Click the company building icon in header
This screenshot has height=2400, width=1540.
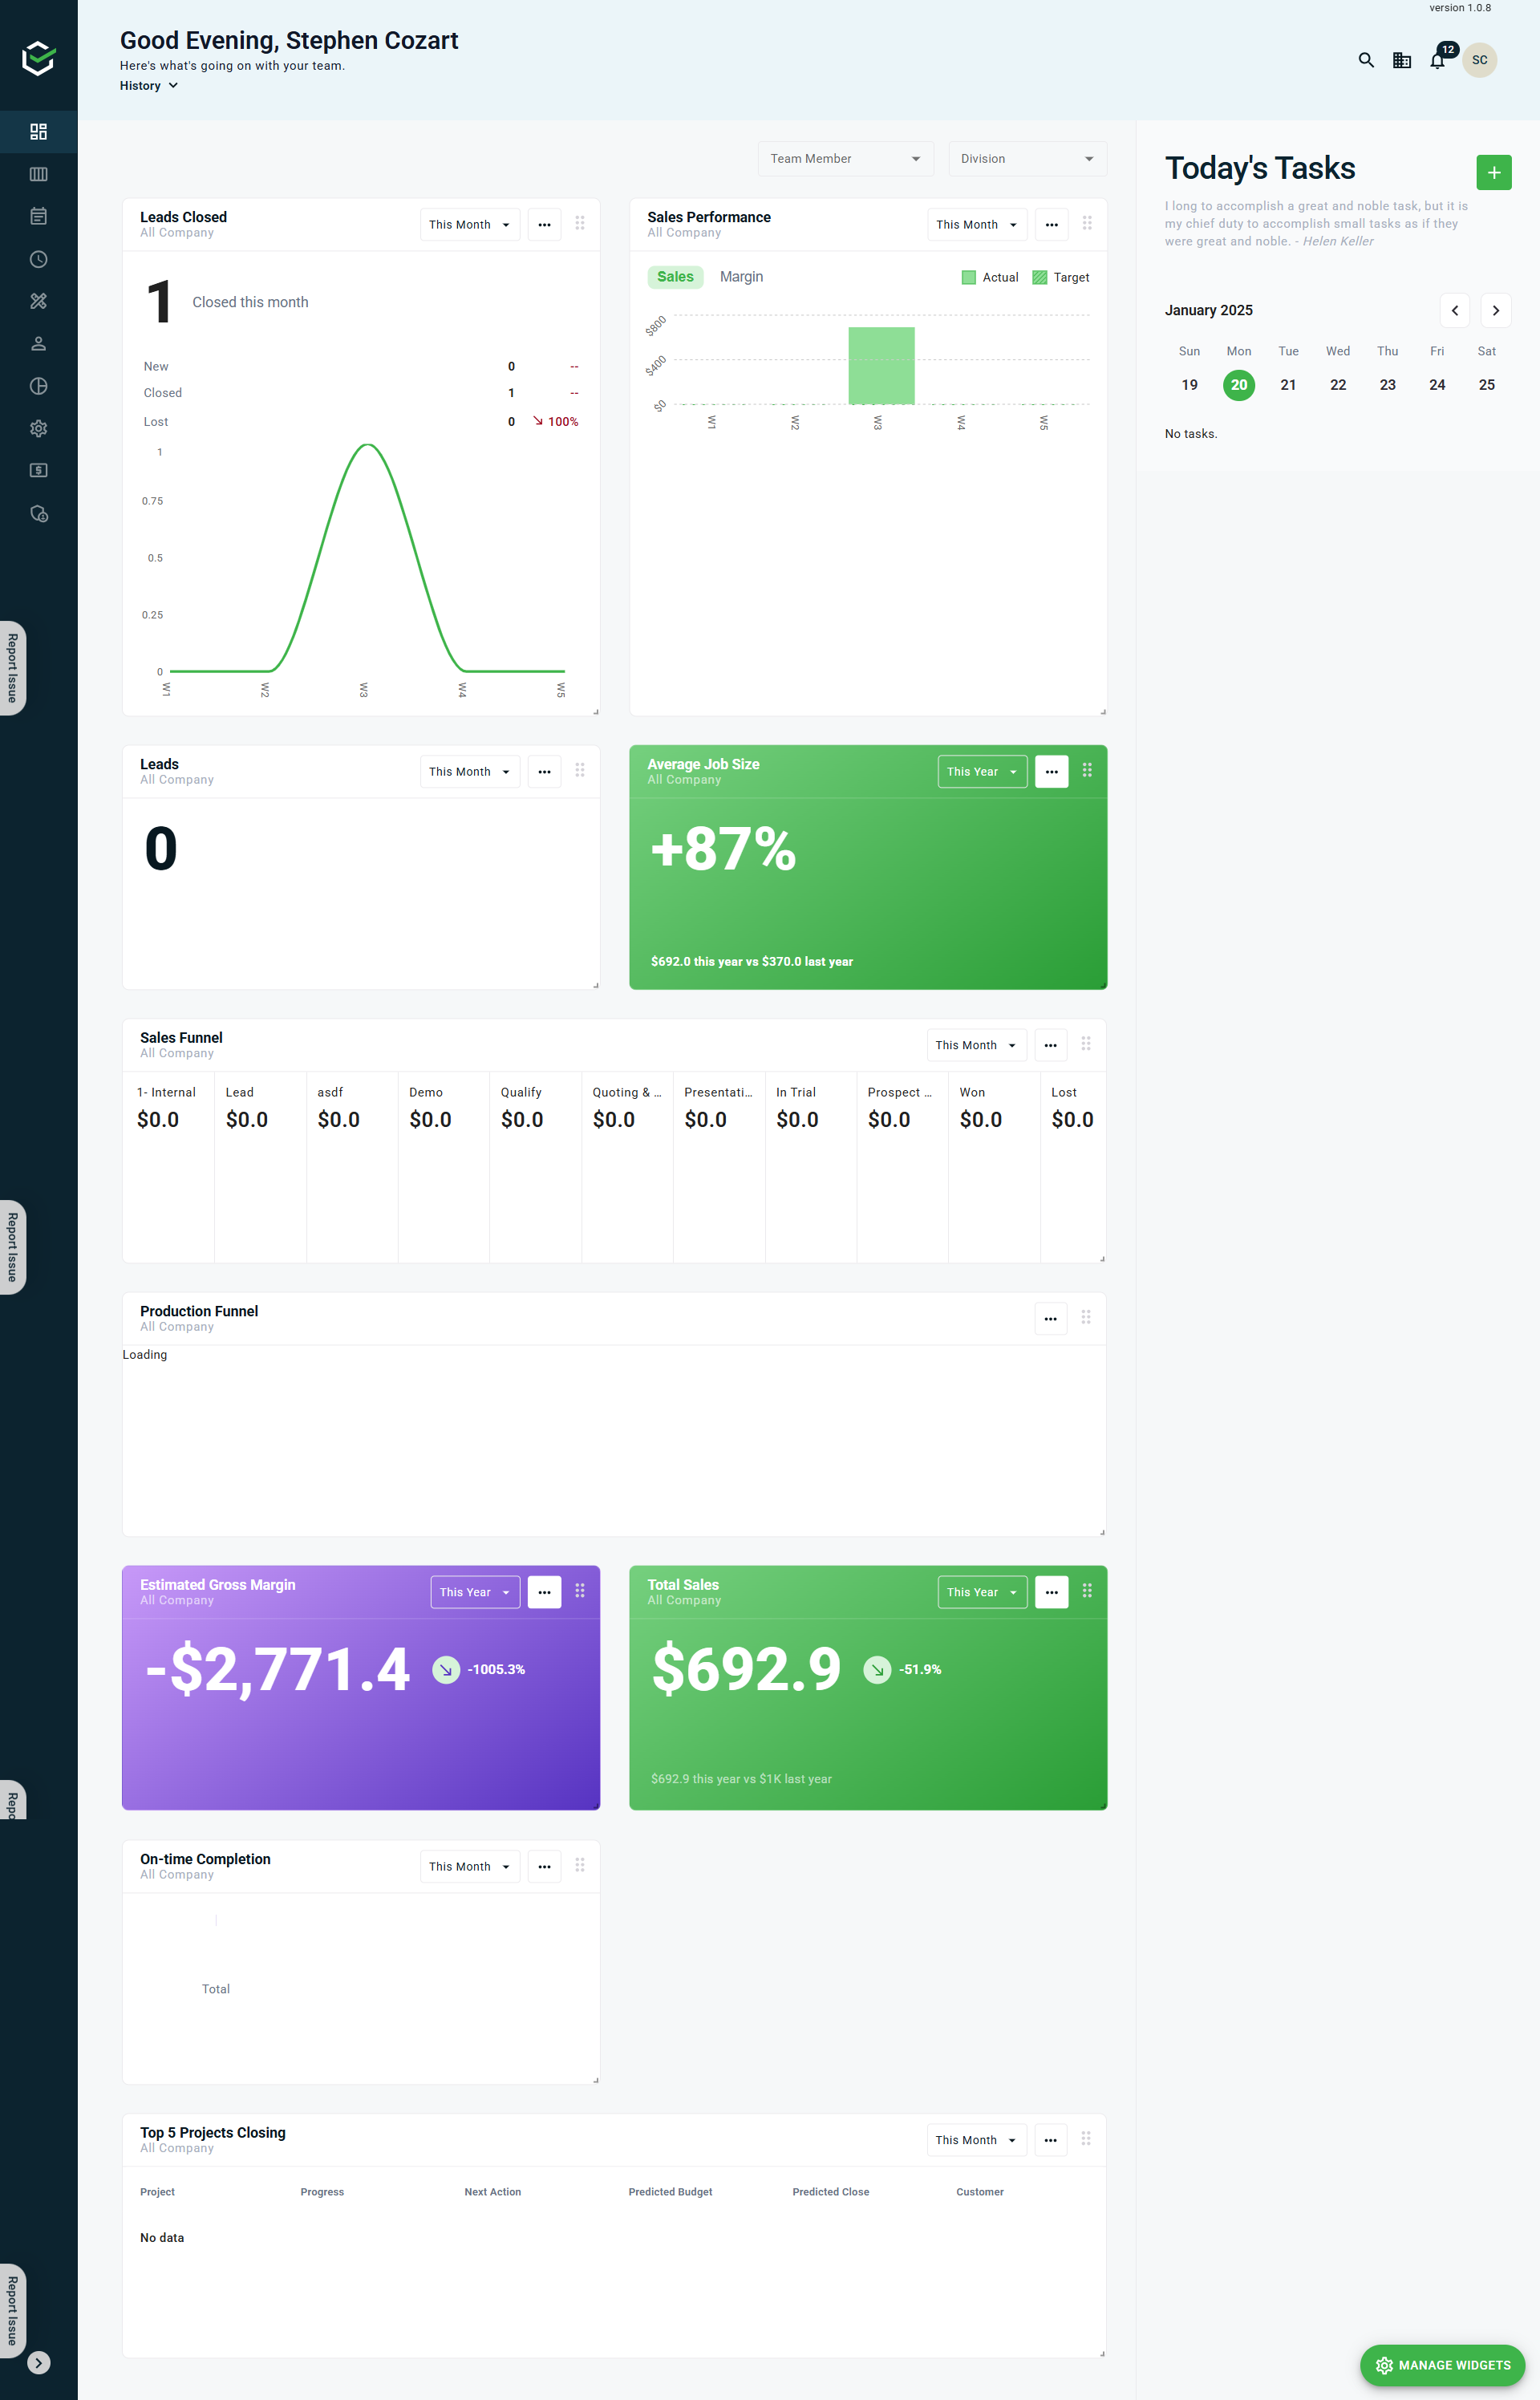coord(1402,60)
